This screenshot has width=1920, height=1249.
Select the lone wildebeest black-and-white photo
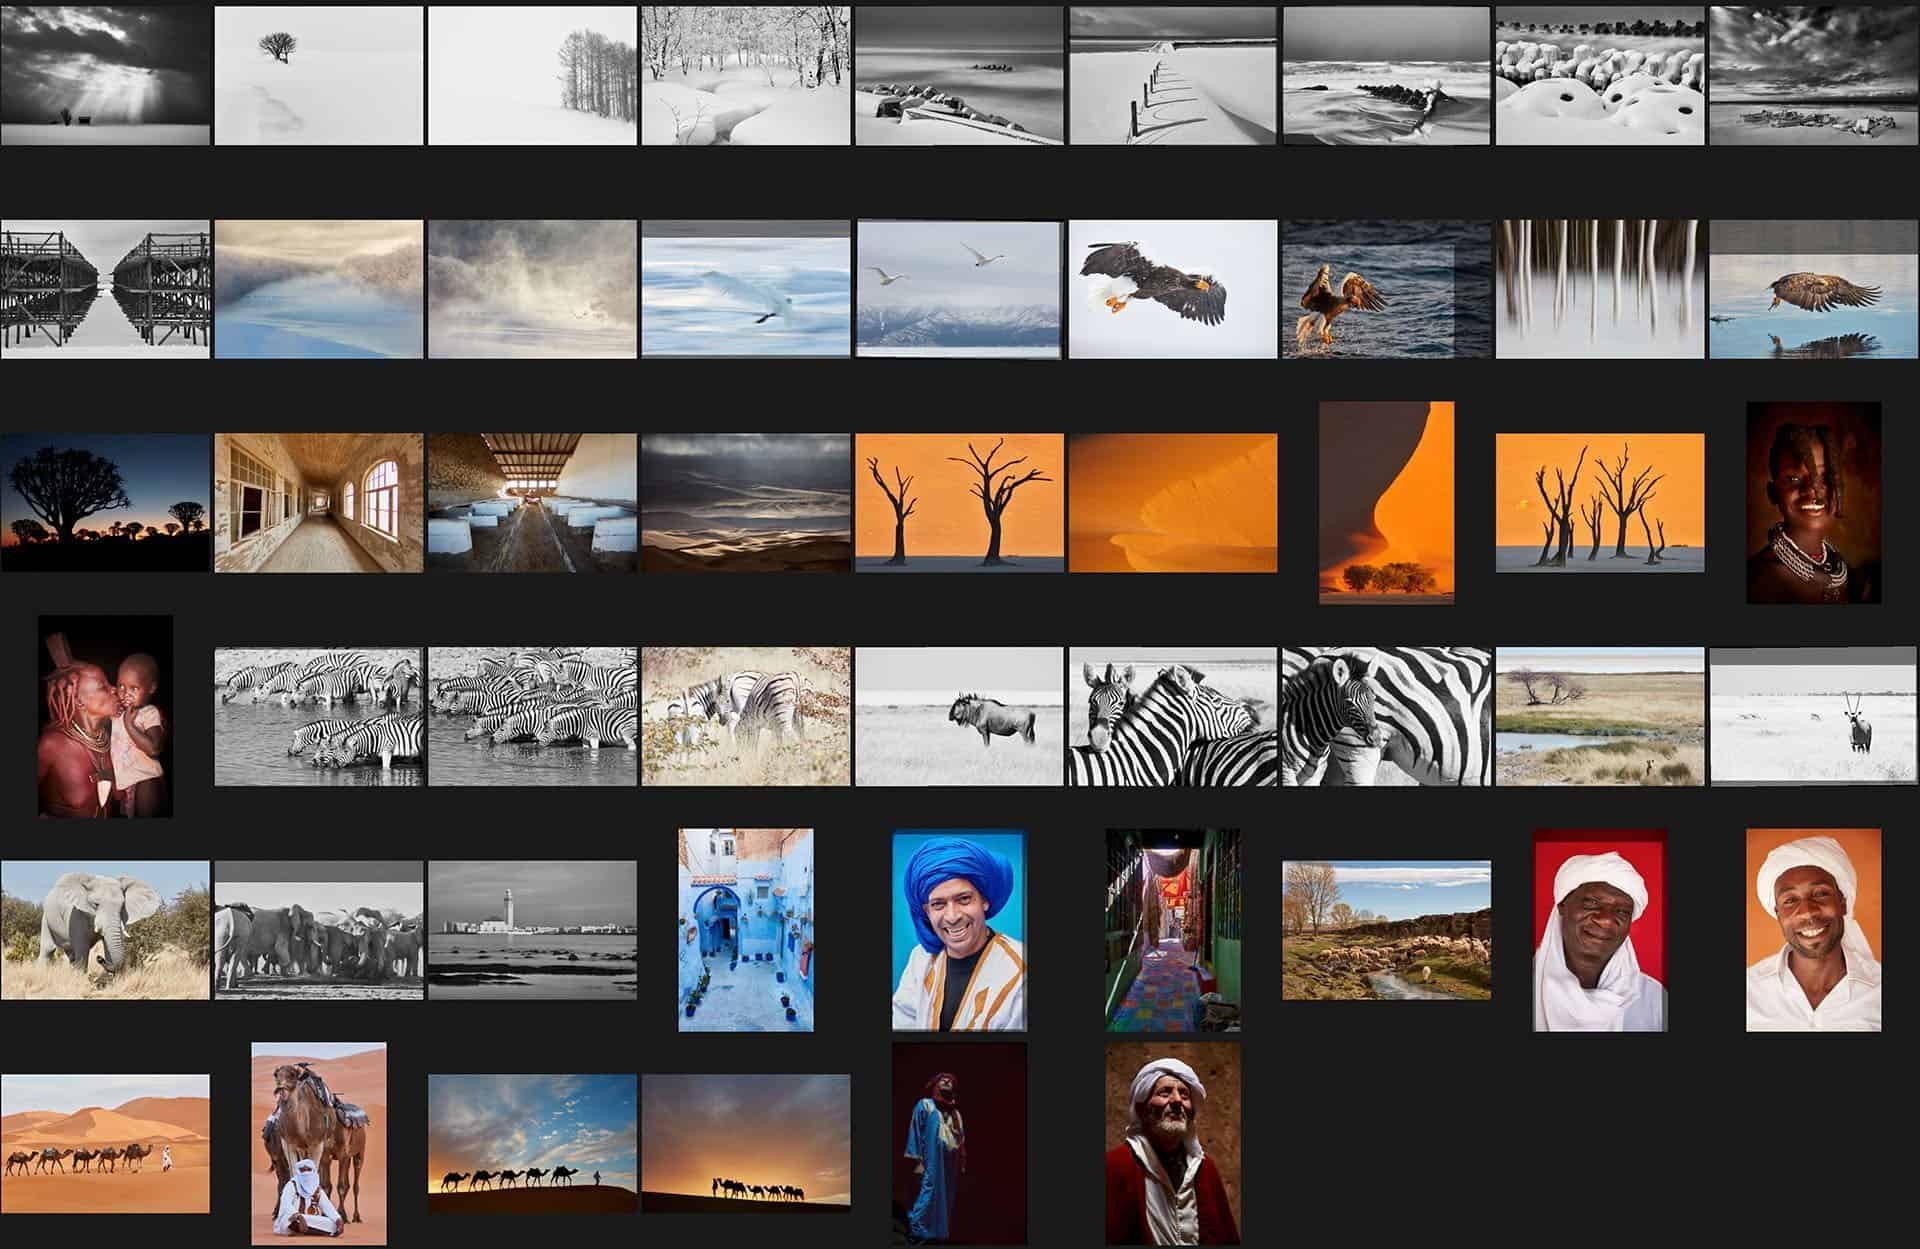click(959, 716)
